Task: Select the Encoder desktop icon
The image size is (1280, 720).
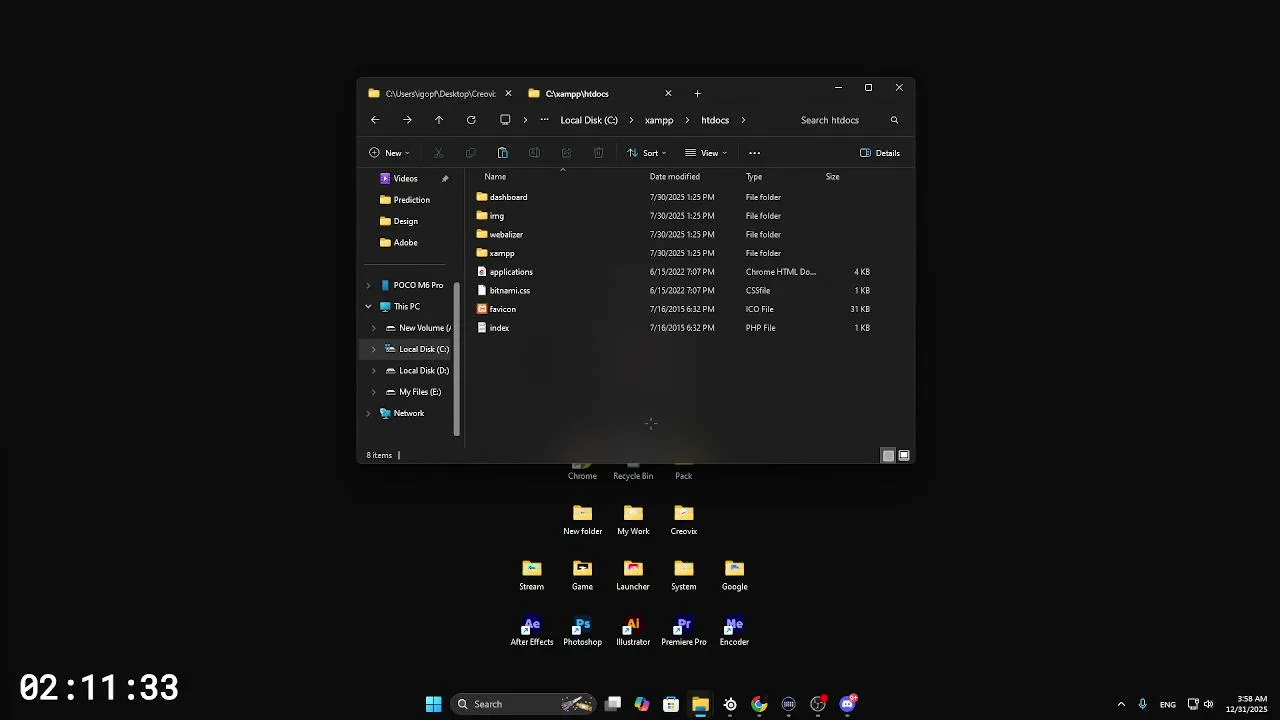Action: point(734,631)
